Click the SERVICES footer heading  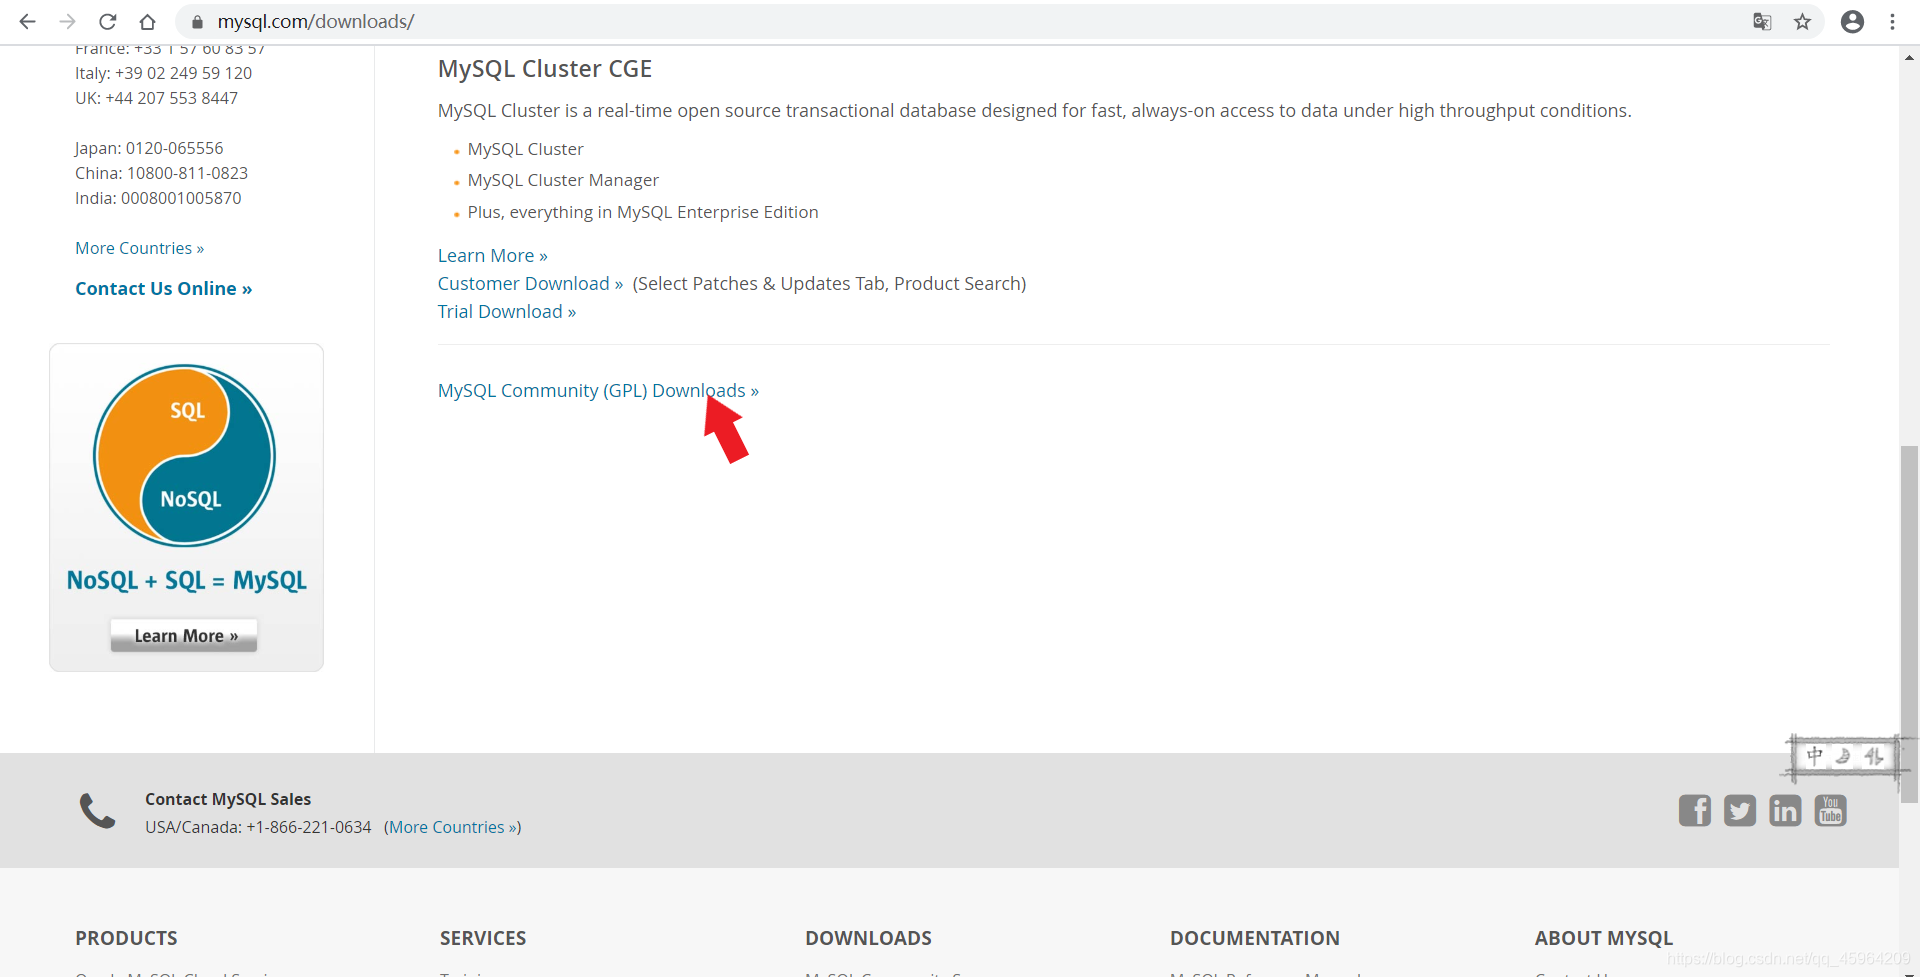[483, 938]
